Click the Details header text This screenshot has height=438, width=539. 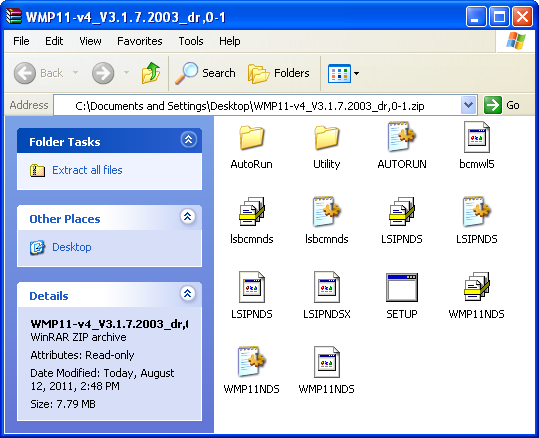tap(49, 296)
